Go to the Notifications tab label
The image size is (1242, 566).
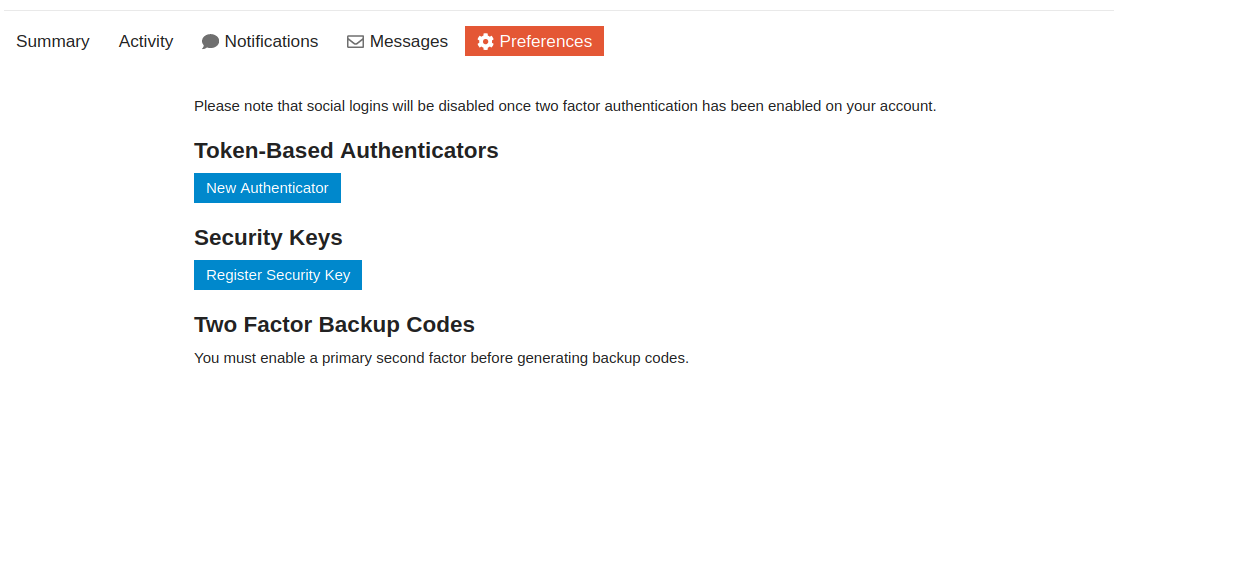point(271,42)
